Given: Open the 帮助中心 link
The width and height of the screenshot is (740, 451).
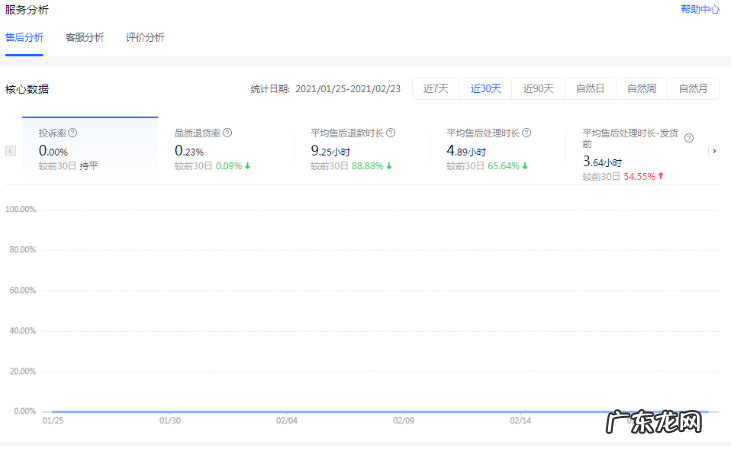Looking at the screenshot, I should point(699,9).
